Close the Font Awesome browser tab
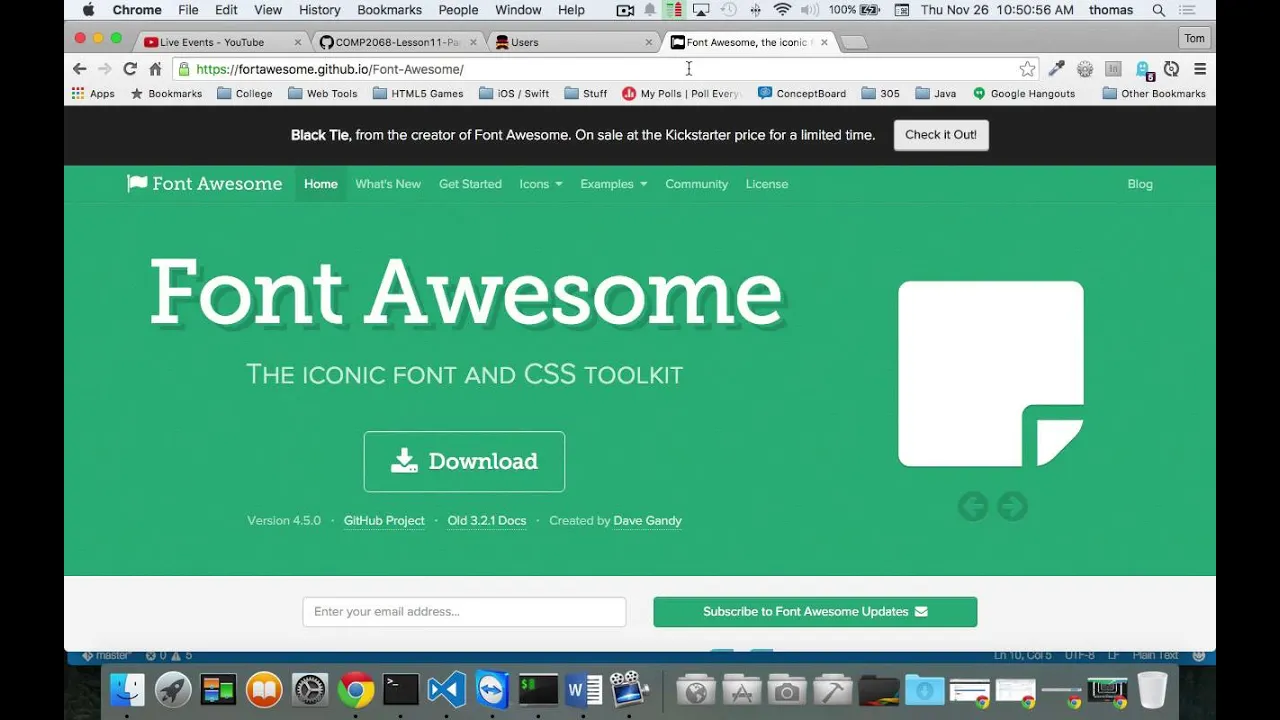 (824, 42)
